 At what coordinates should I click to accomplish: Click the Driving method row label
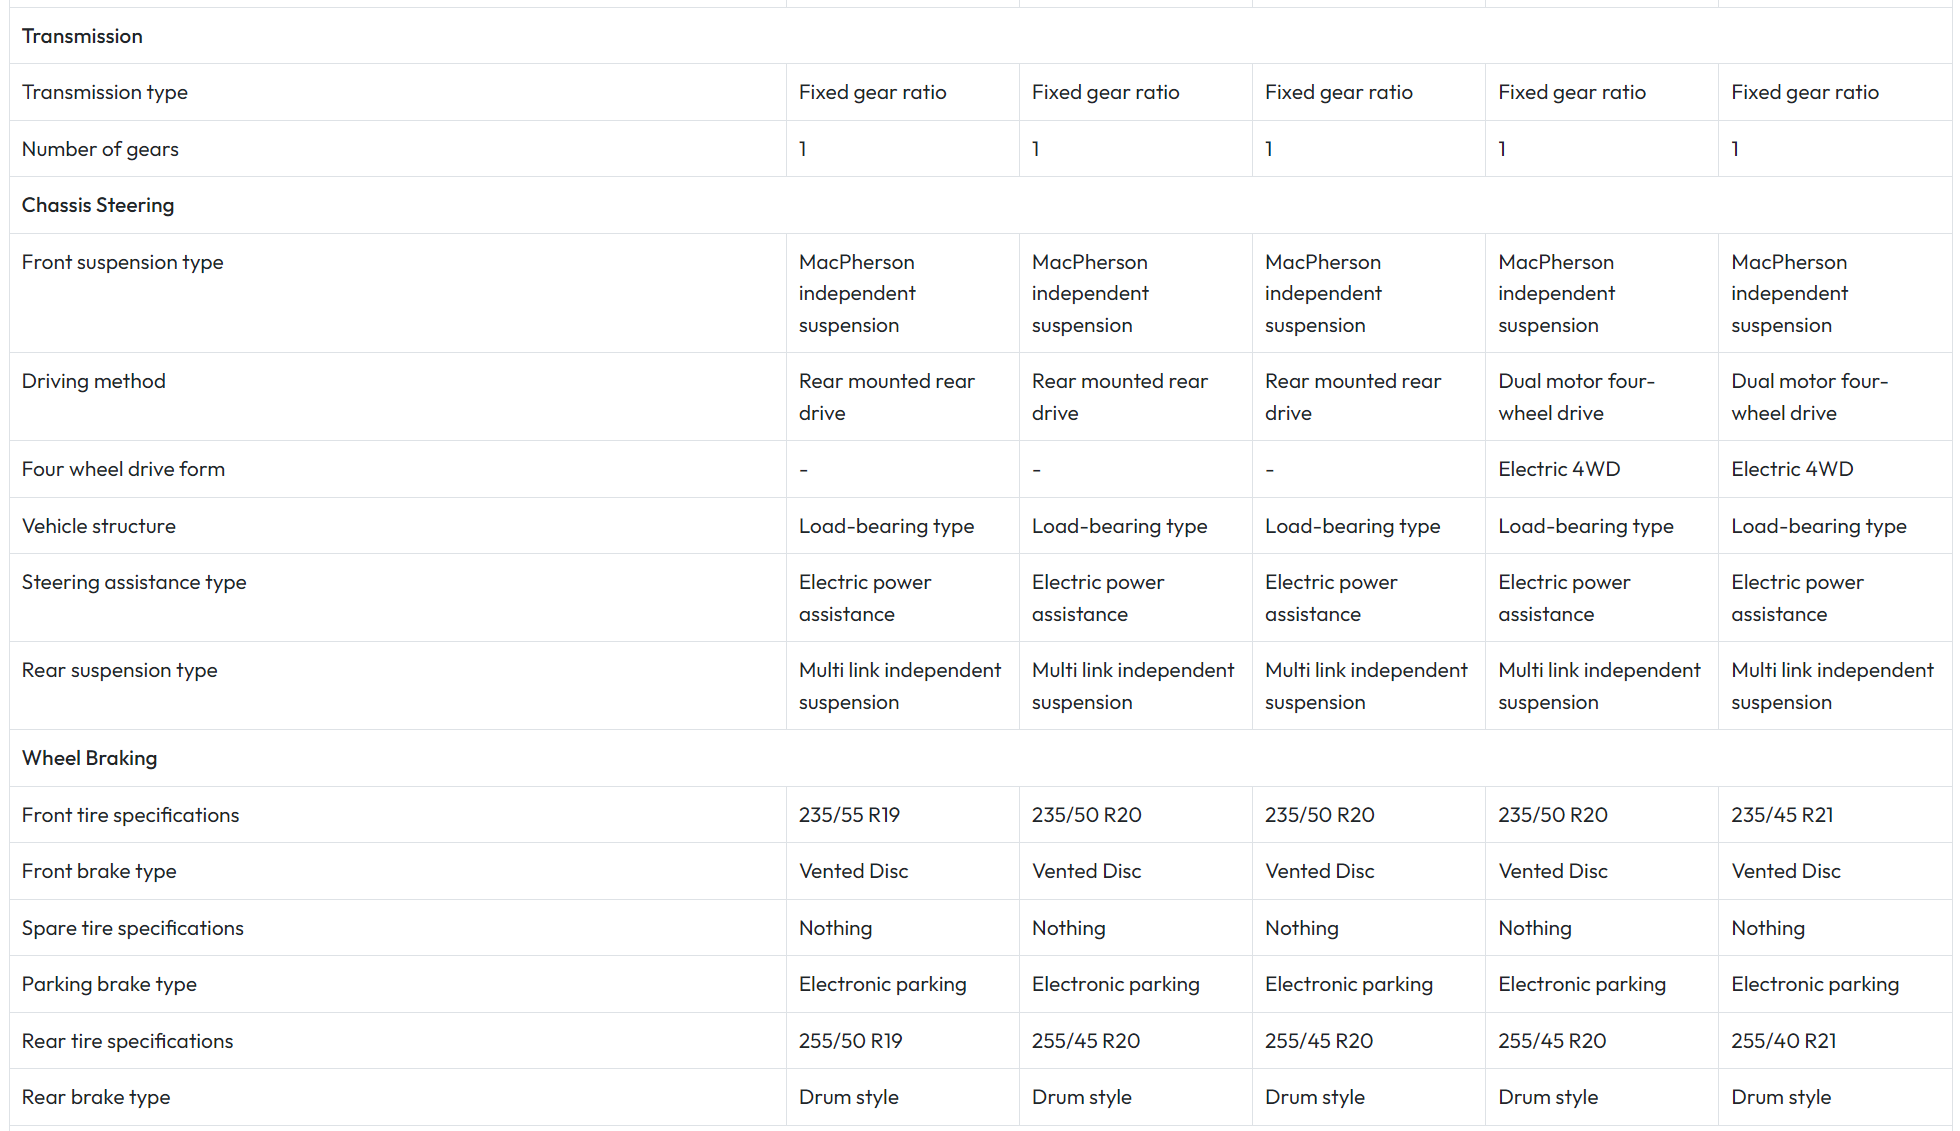(x=93, y=381)
